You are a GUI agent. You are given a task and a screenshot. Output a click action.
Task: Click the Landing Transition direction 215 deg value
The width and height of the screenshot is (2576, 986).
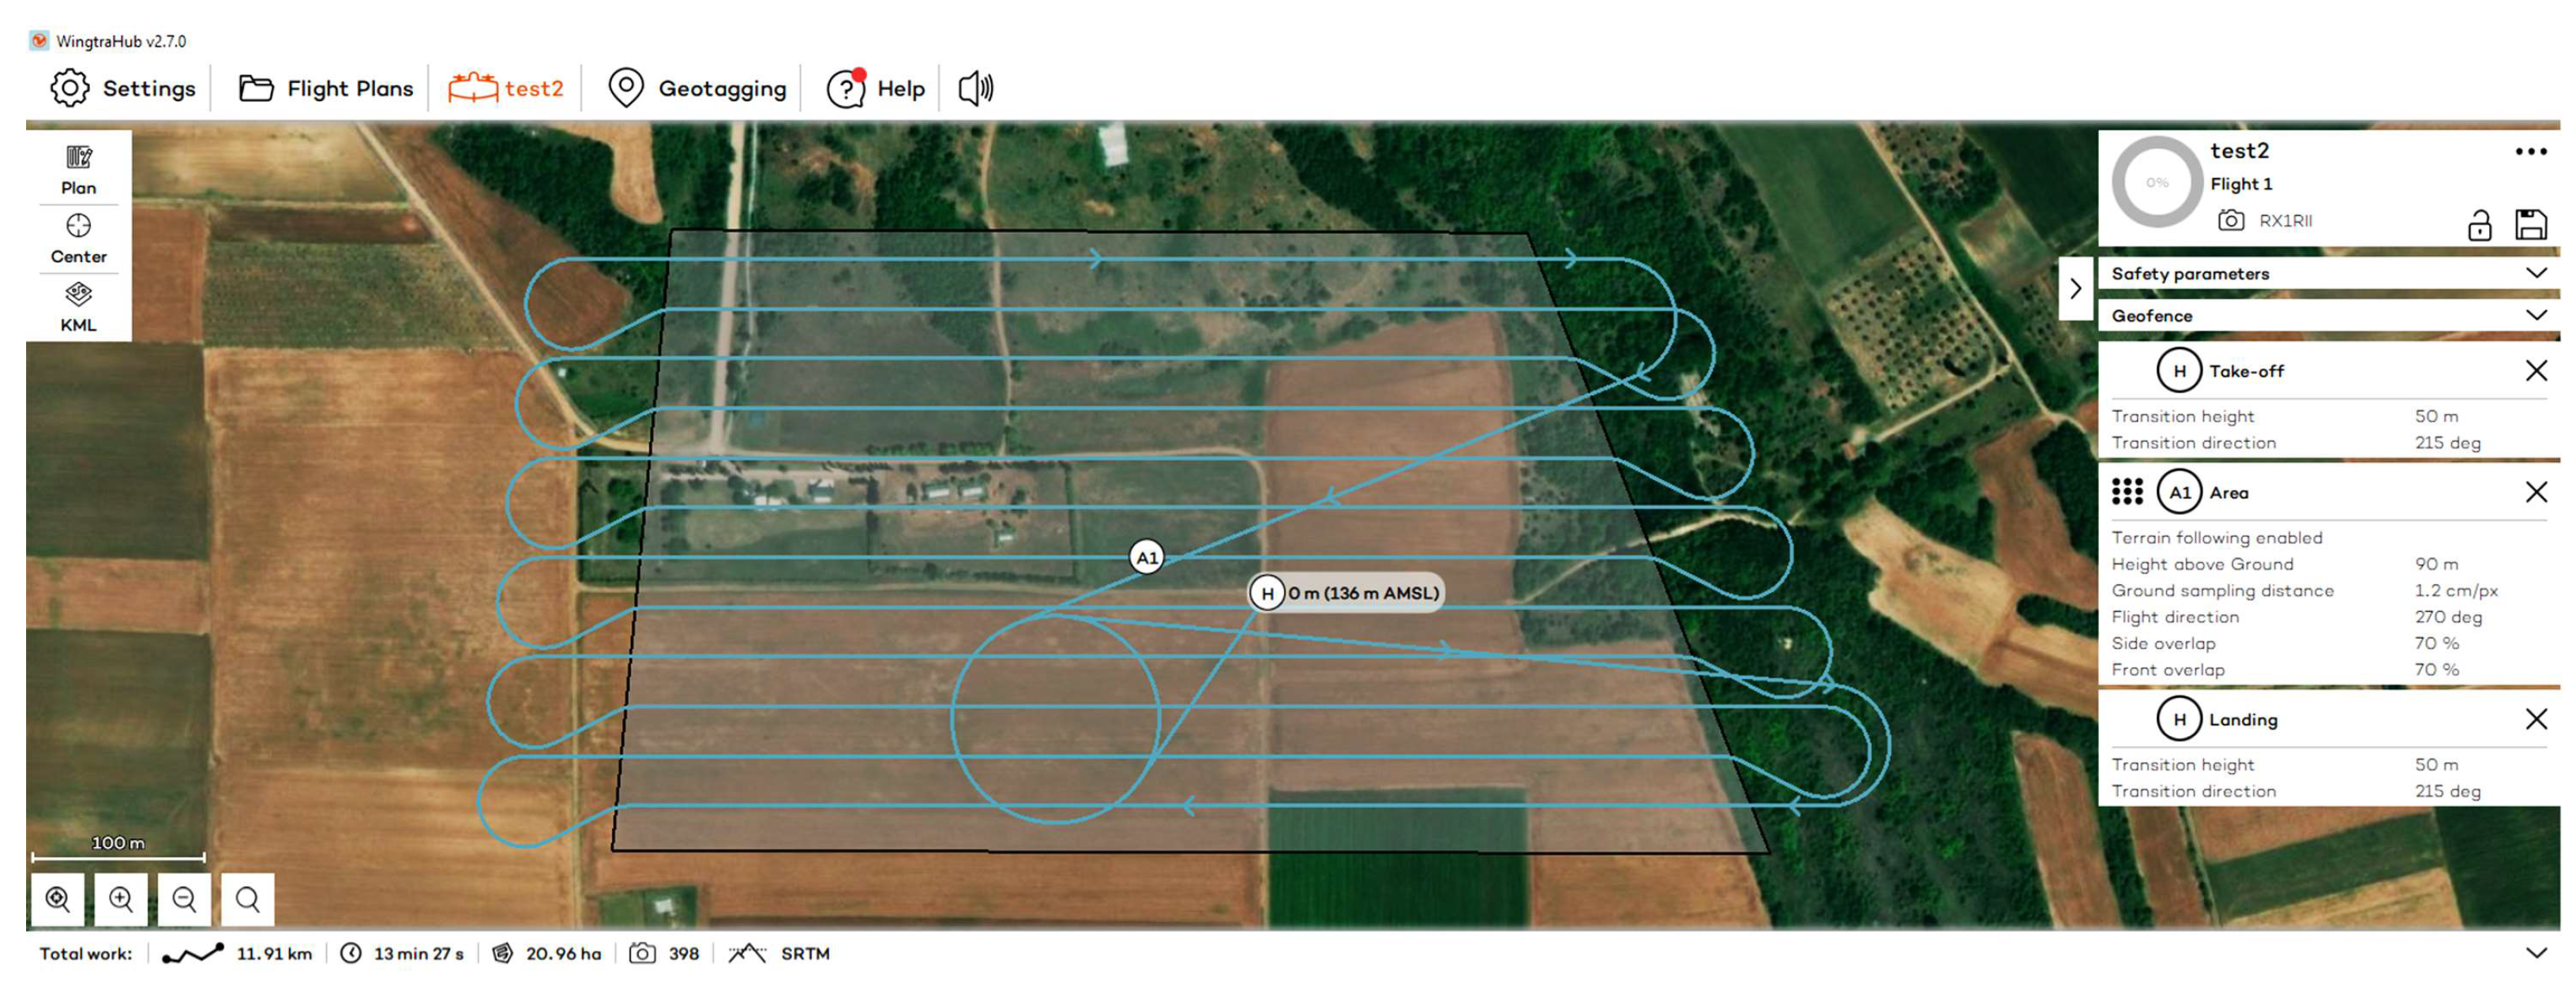[x=2448, y=791]
